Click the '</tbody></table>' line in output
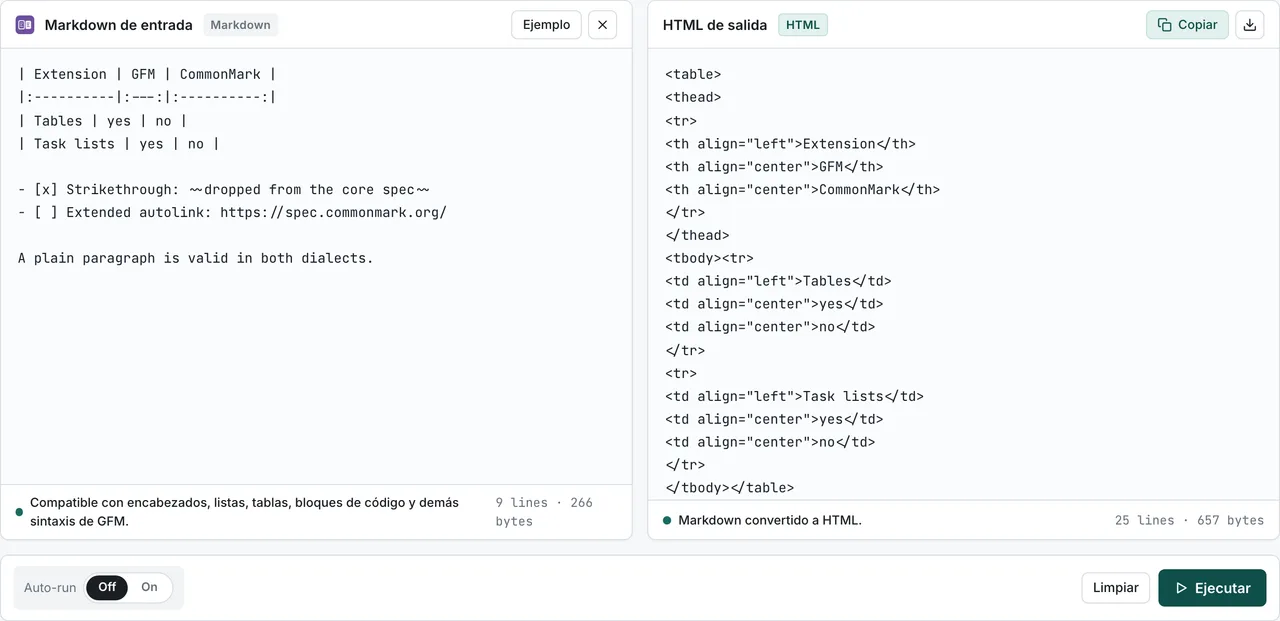 pyautogui.click(x=729, y=488)
